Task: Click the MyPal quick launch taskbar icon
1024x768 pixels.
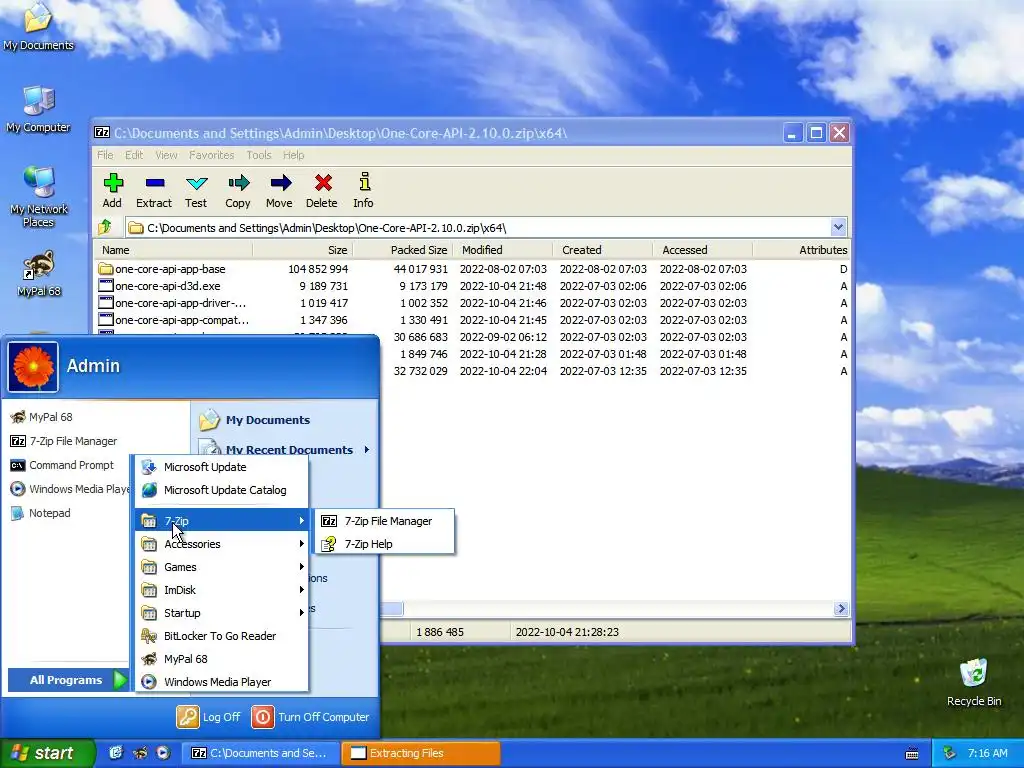Action: point(140,753)
